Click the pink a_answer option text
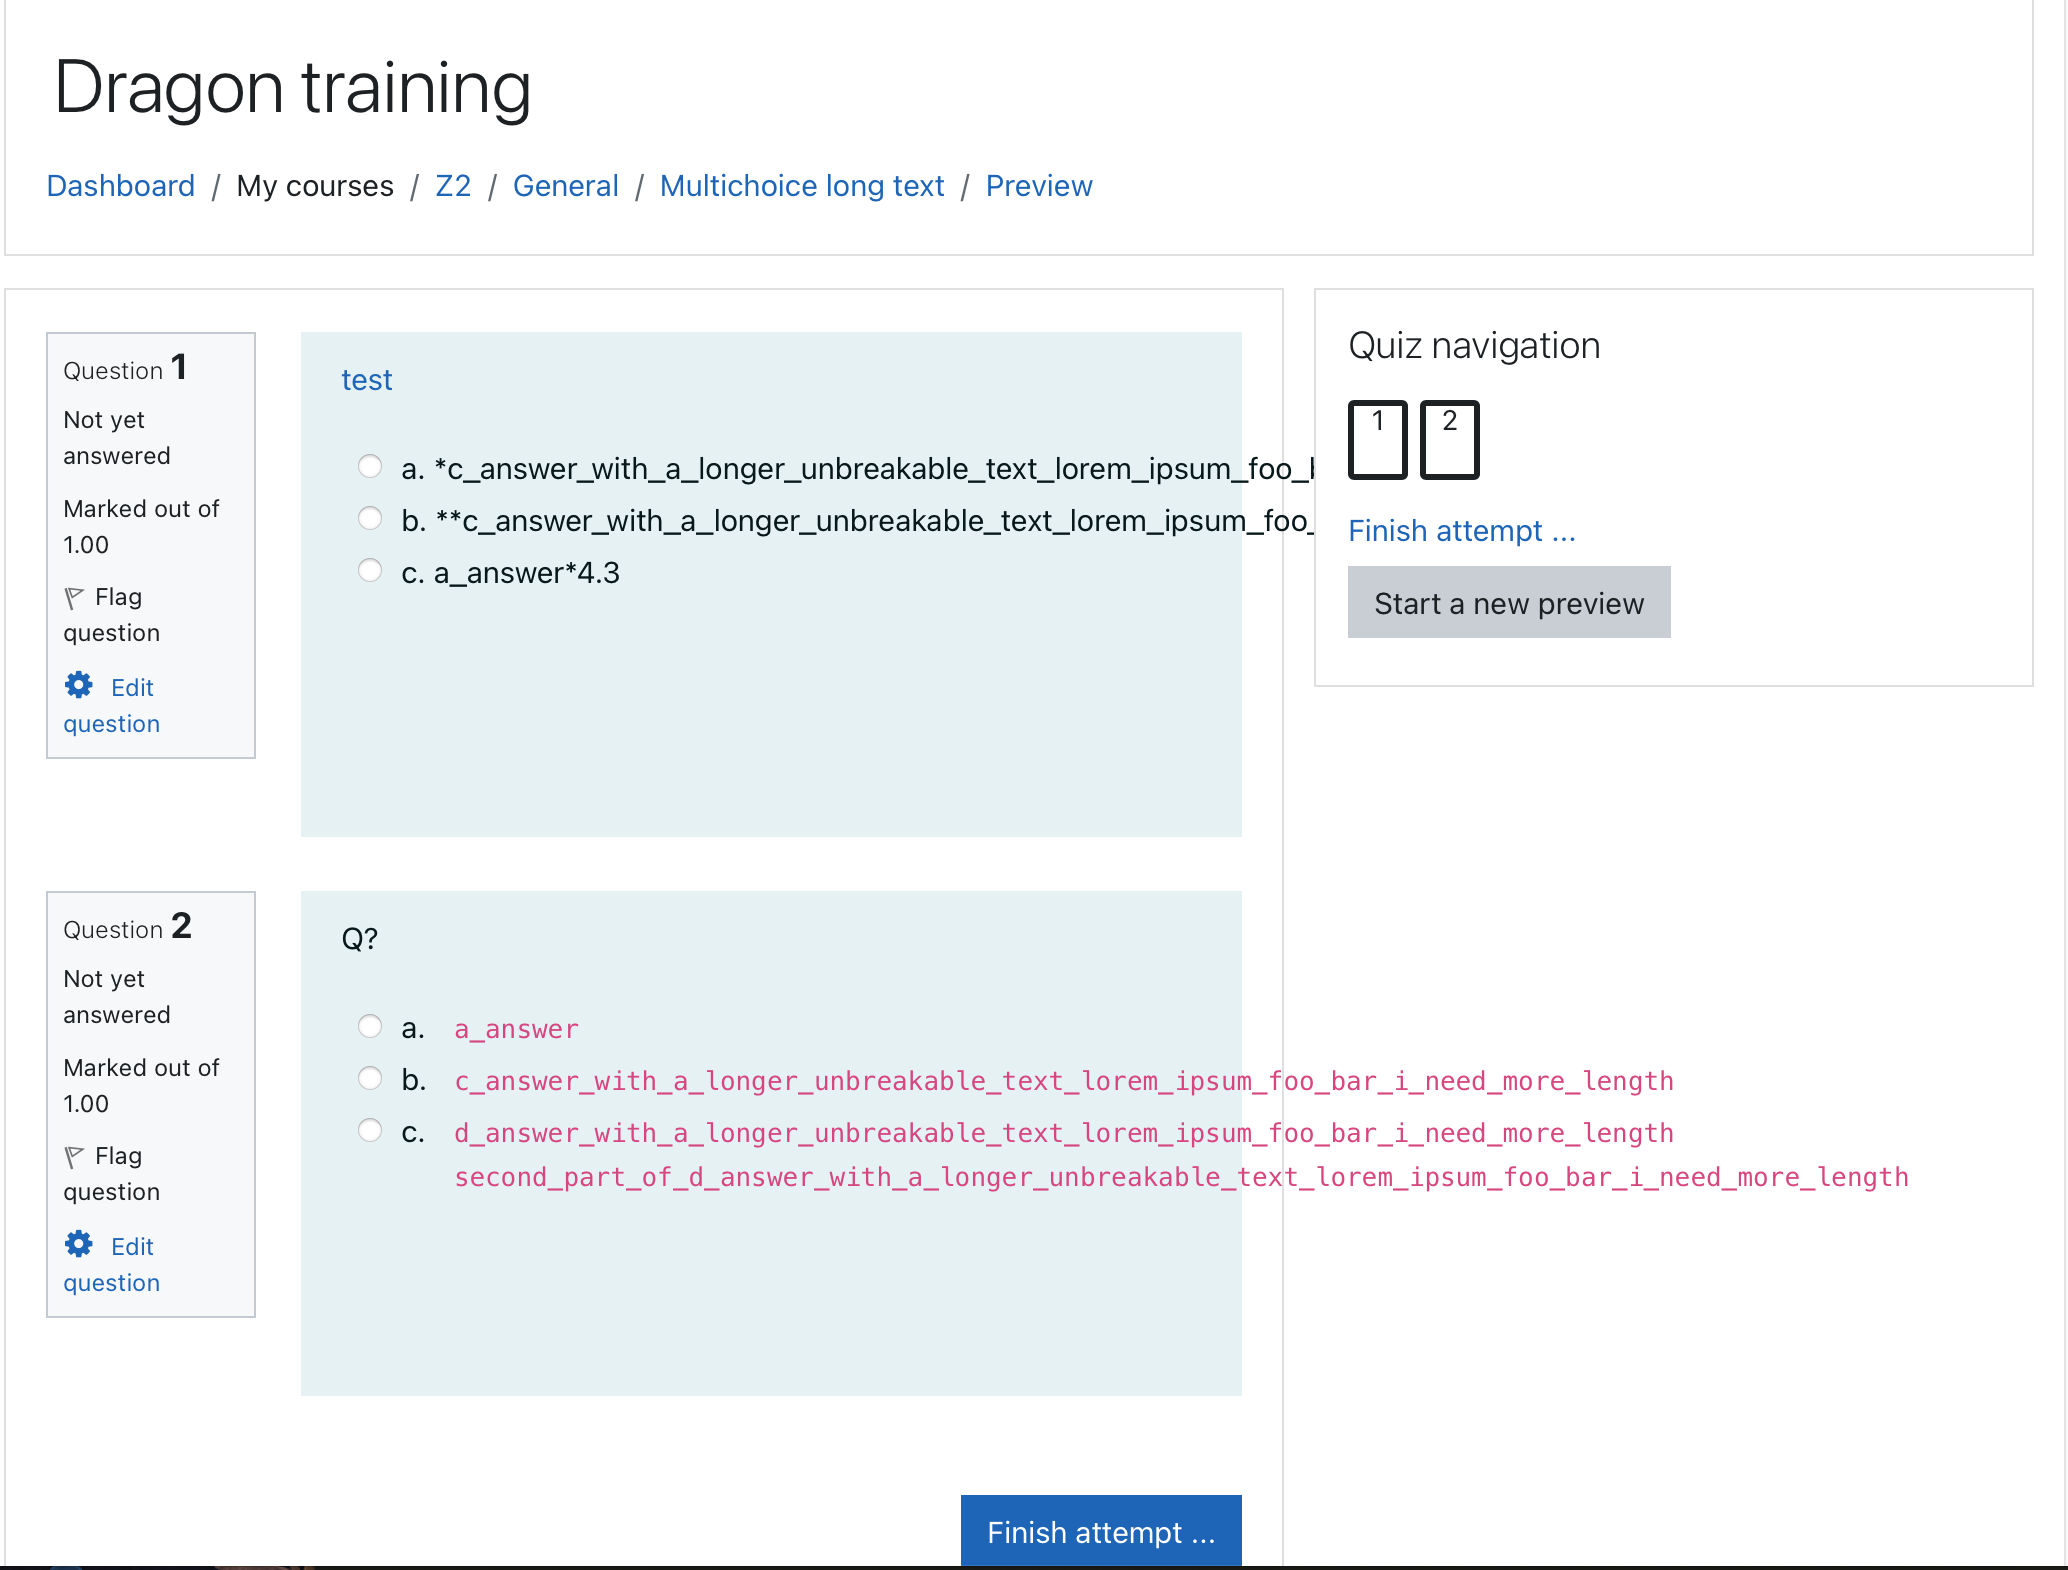Image resolution: width=2068 pixels, height=1570 pixels. click(517, 1029)
